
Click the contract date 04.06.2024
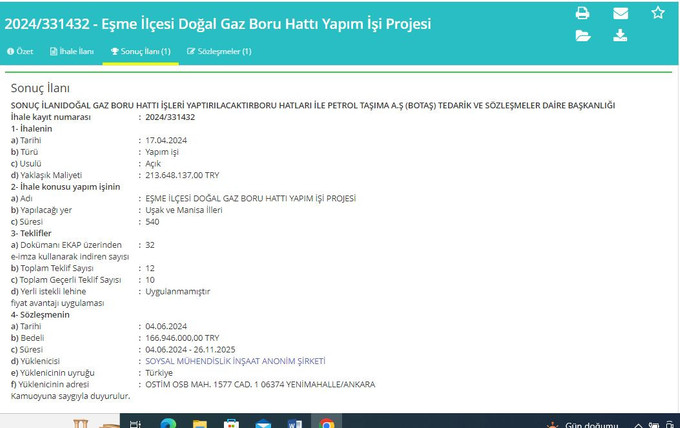click(x=166, y=326)
